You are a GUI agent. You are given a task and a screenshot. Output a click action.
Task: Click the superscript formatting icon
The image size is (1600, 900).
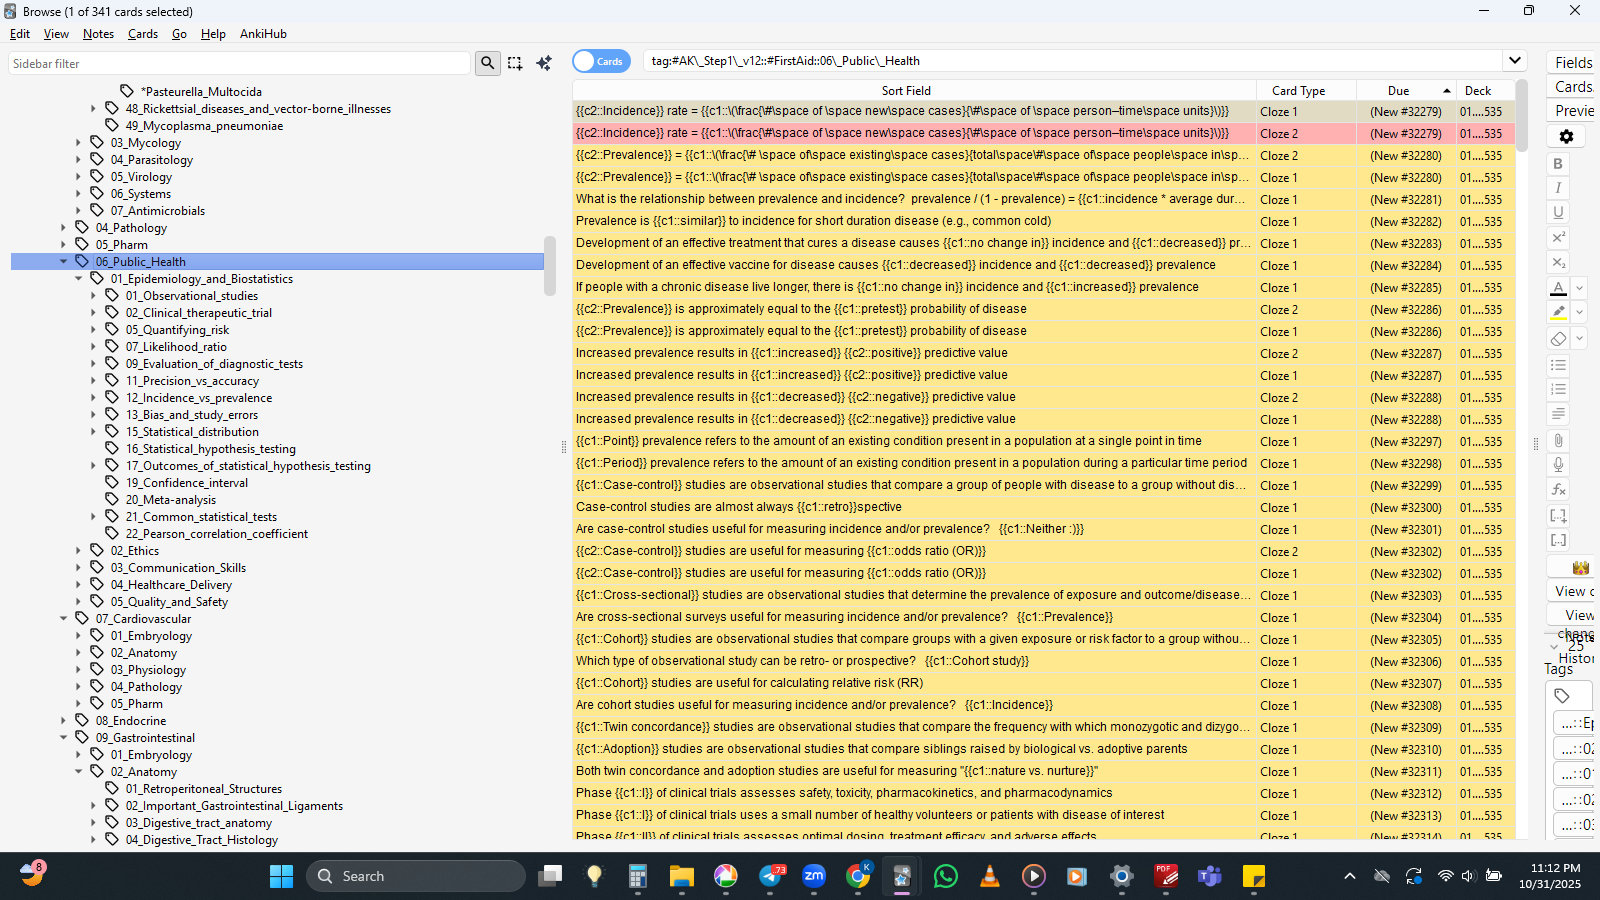[x=1558, y=237]
